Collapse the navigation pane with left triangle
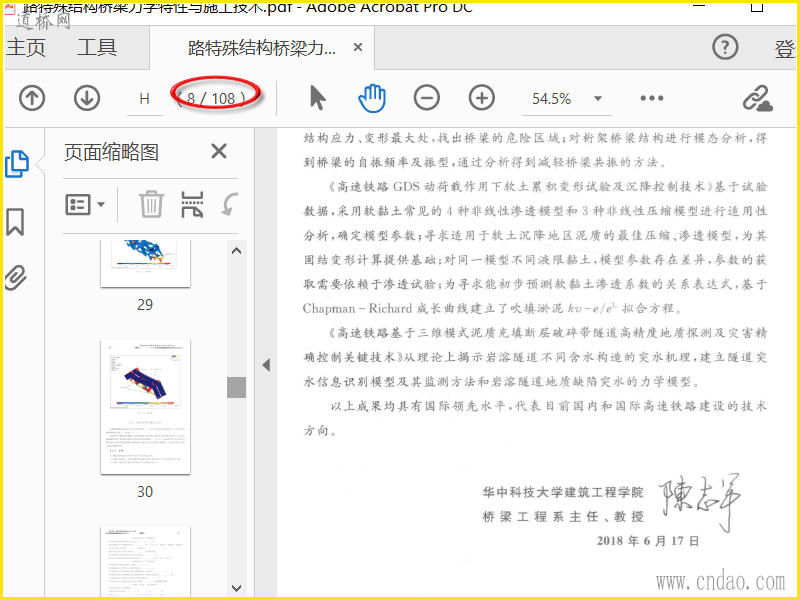800x600 pixels. (266, 365)
